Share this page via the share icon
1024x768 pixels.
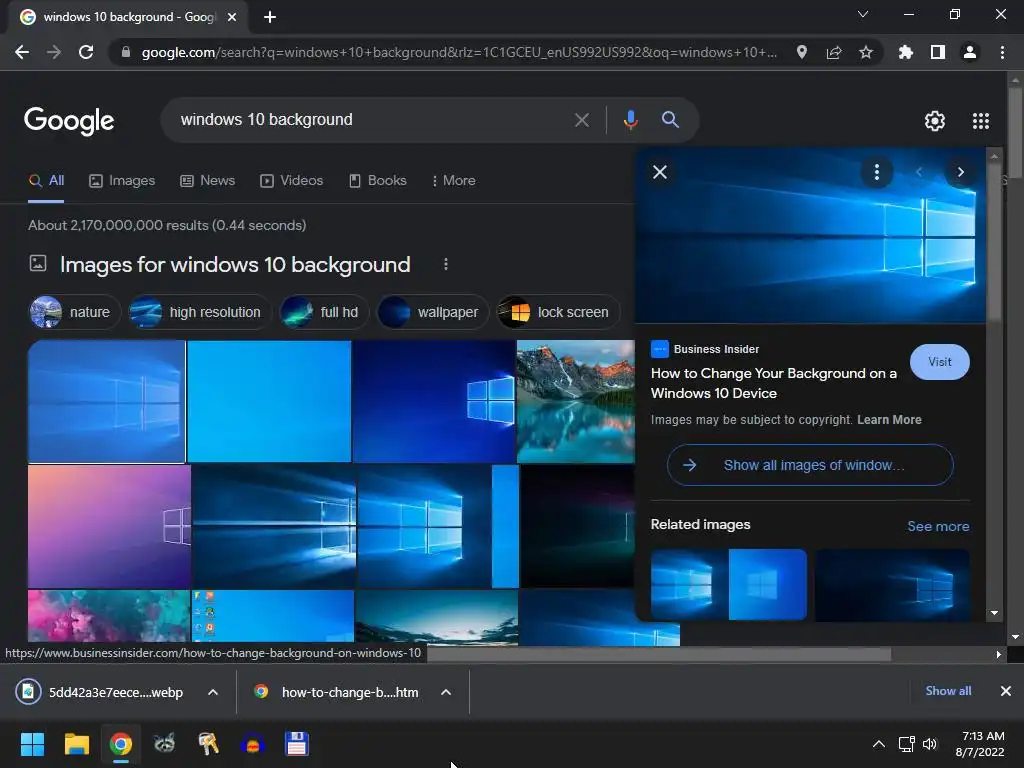(834, 52)
